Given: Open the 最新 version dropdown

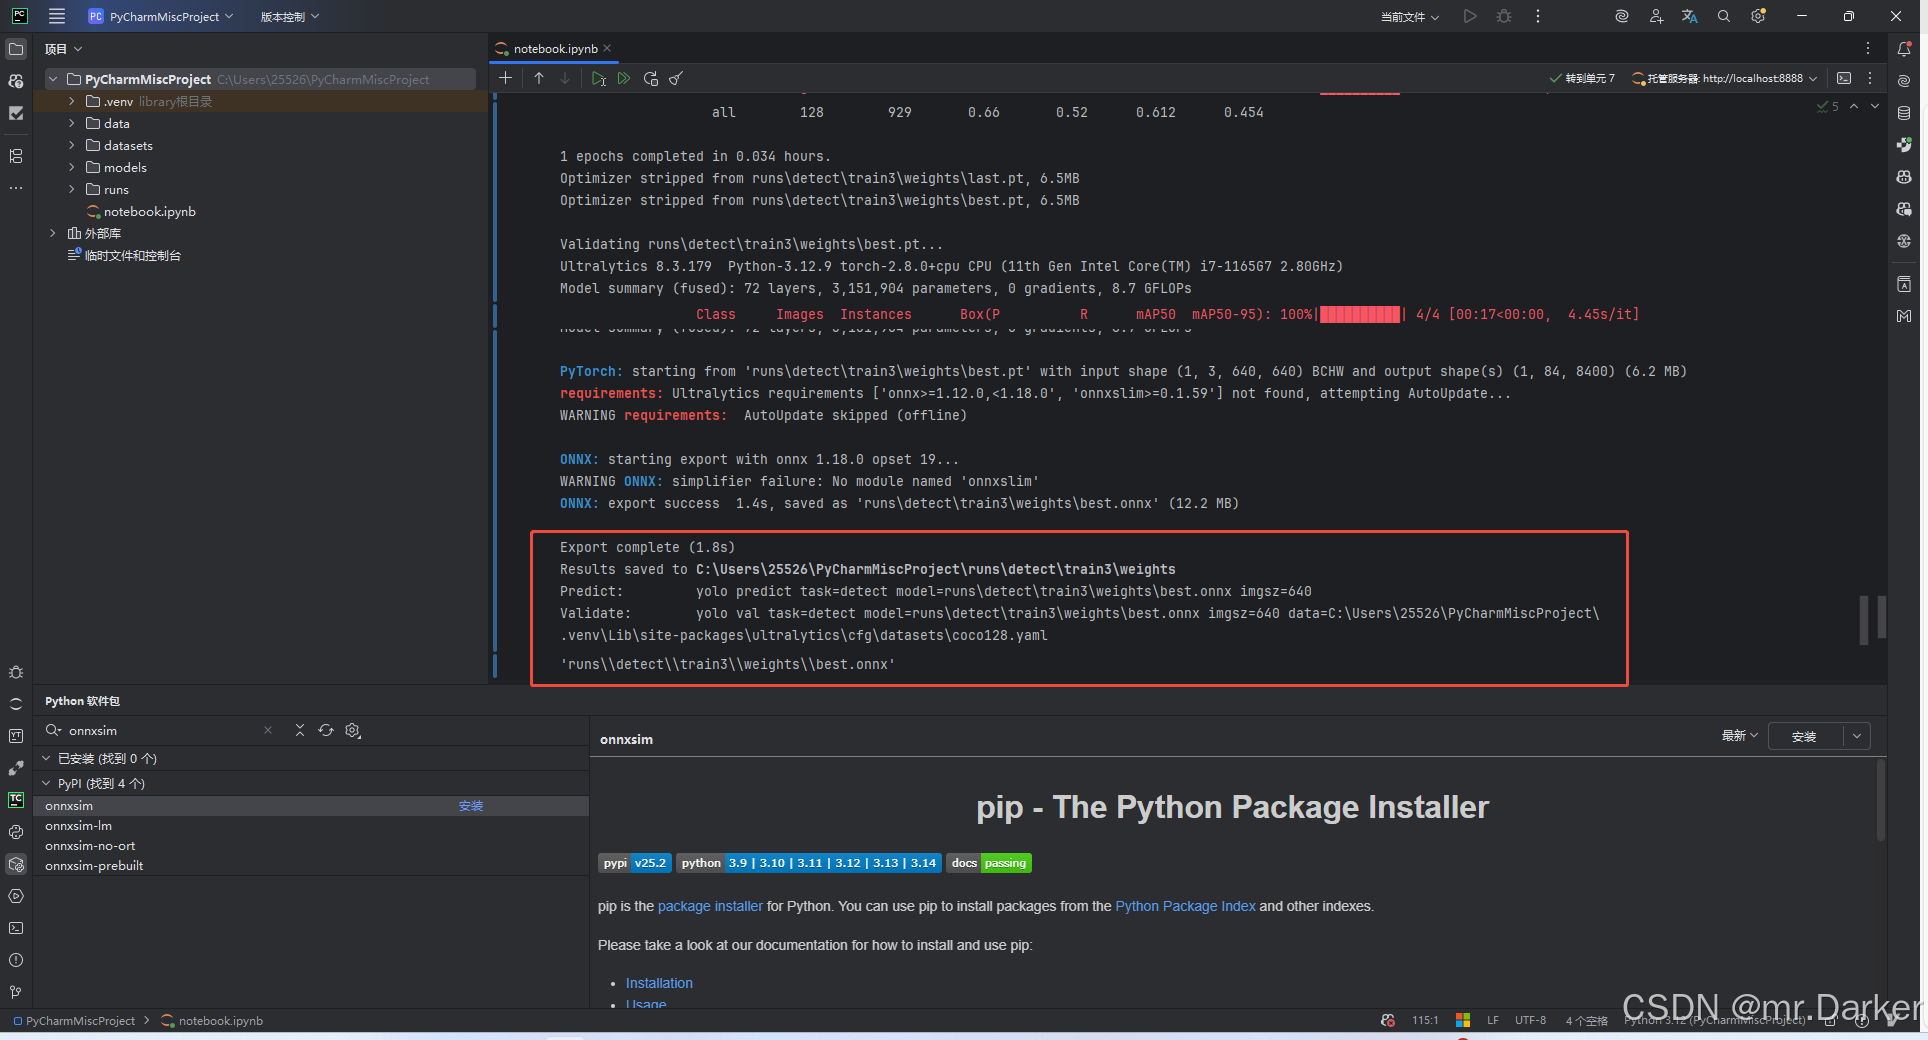Looking at the screenshot, I should [x=1739, y=736].
